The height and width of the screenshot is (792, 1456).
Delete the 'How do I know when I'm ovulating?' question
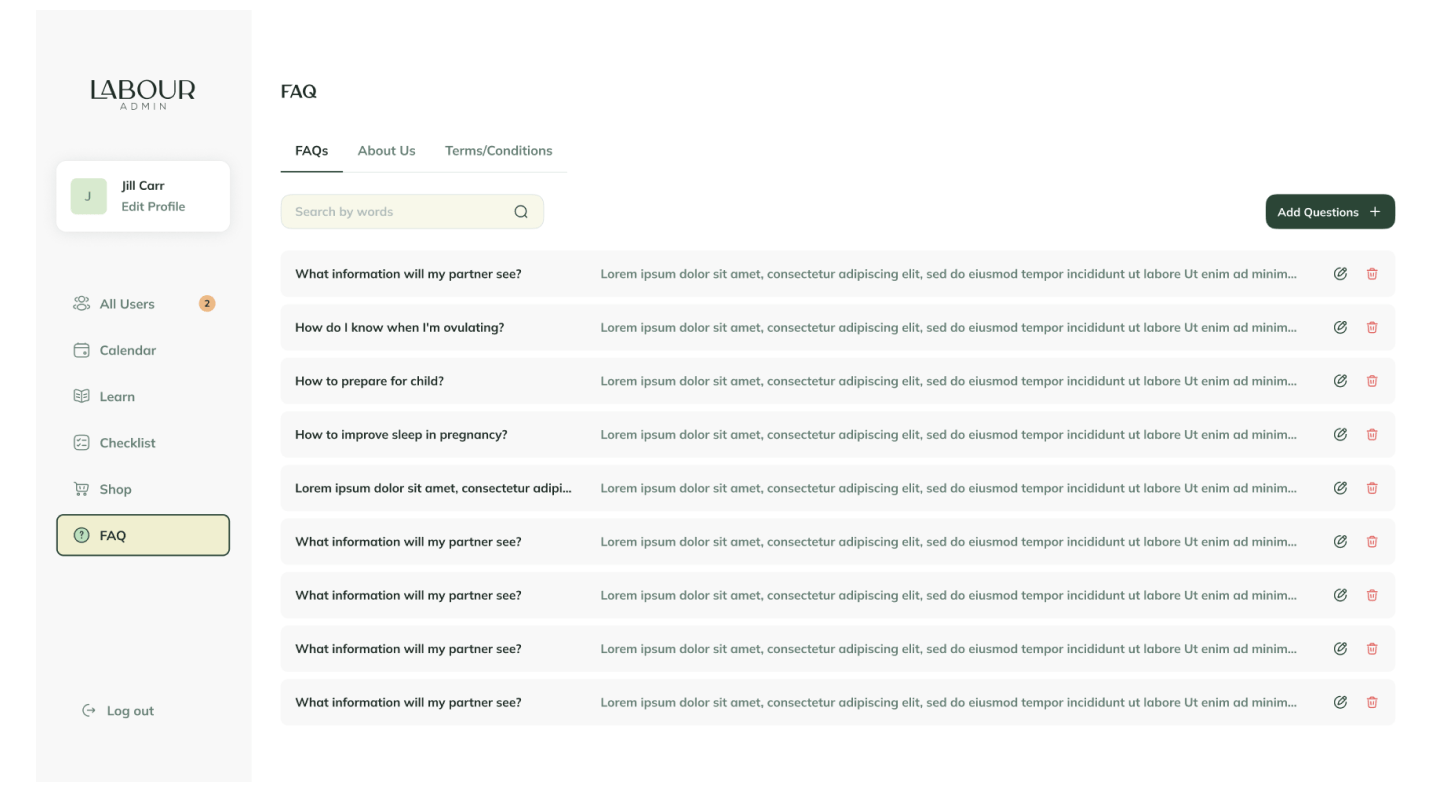click(x=1372, y=327)
